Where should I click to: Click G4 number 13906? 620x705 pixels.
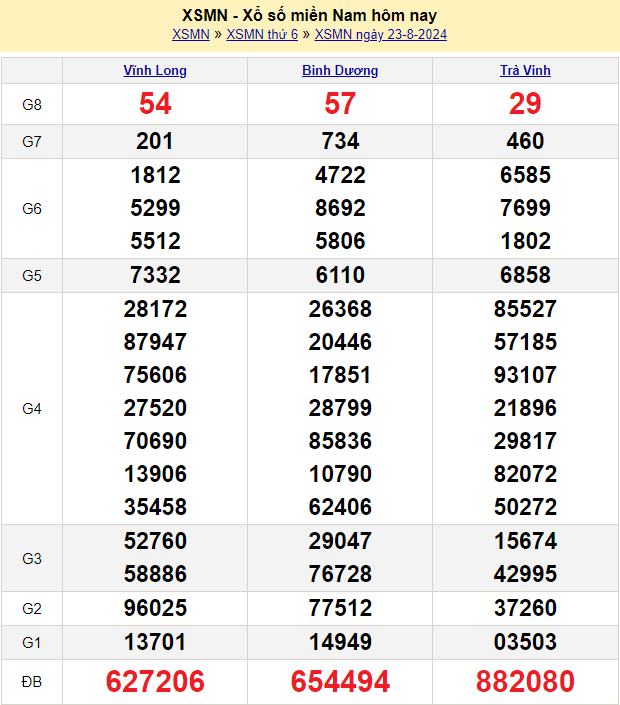[x=155, y=474]
